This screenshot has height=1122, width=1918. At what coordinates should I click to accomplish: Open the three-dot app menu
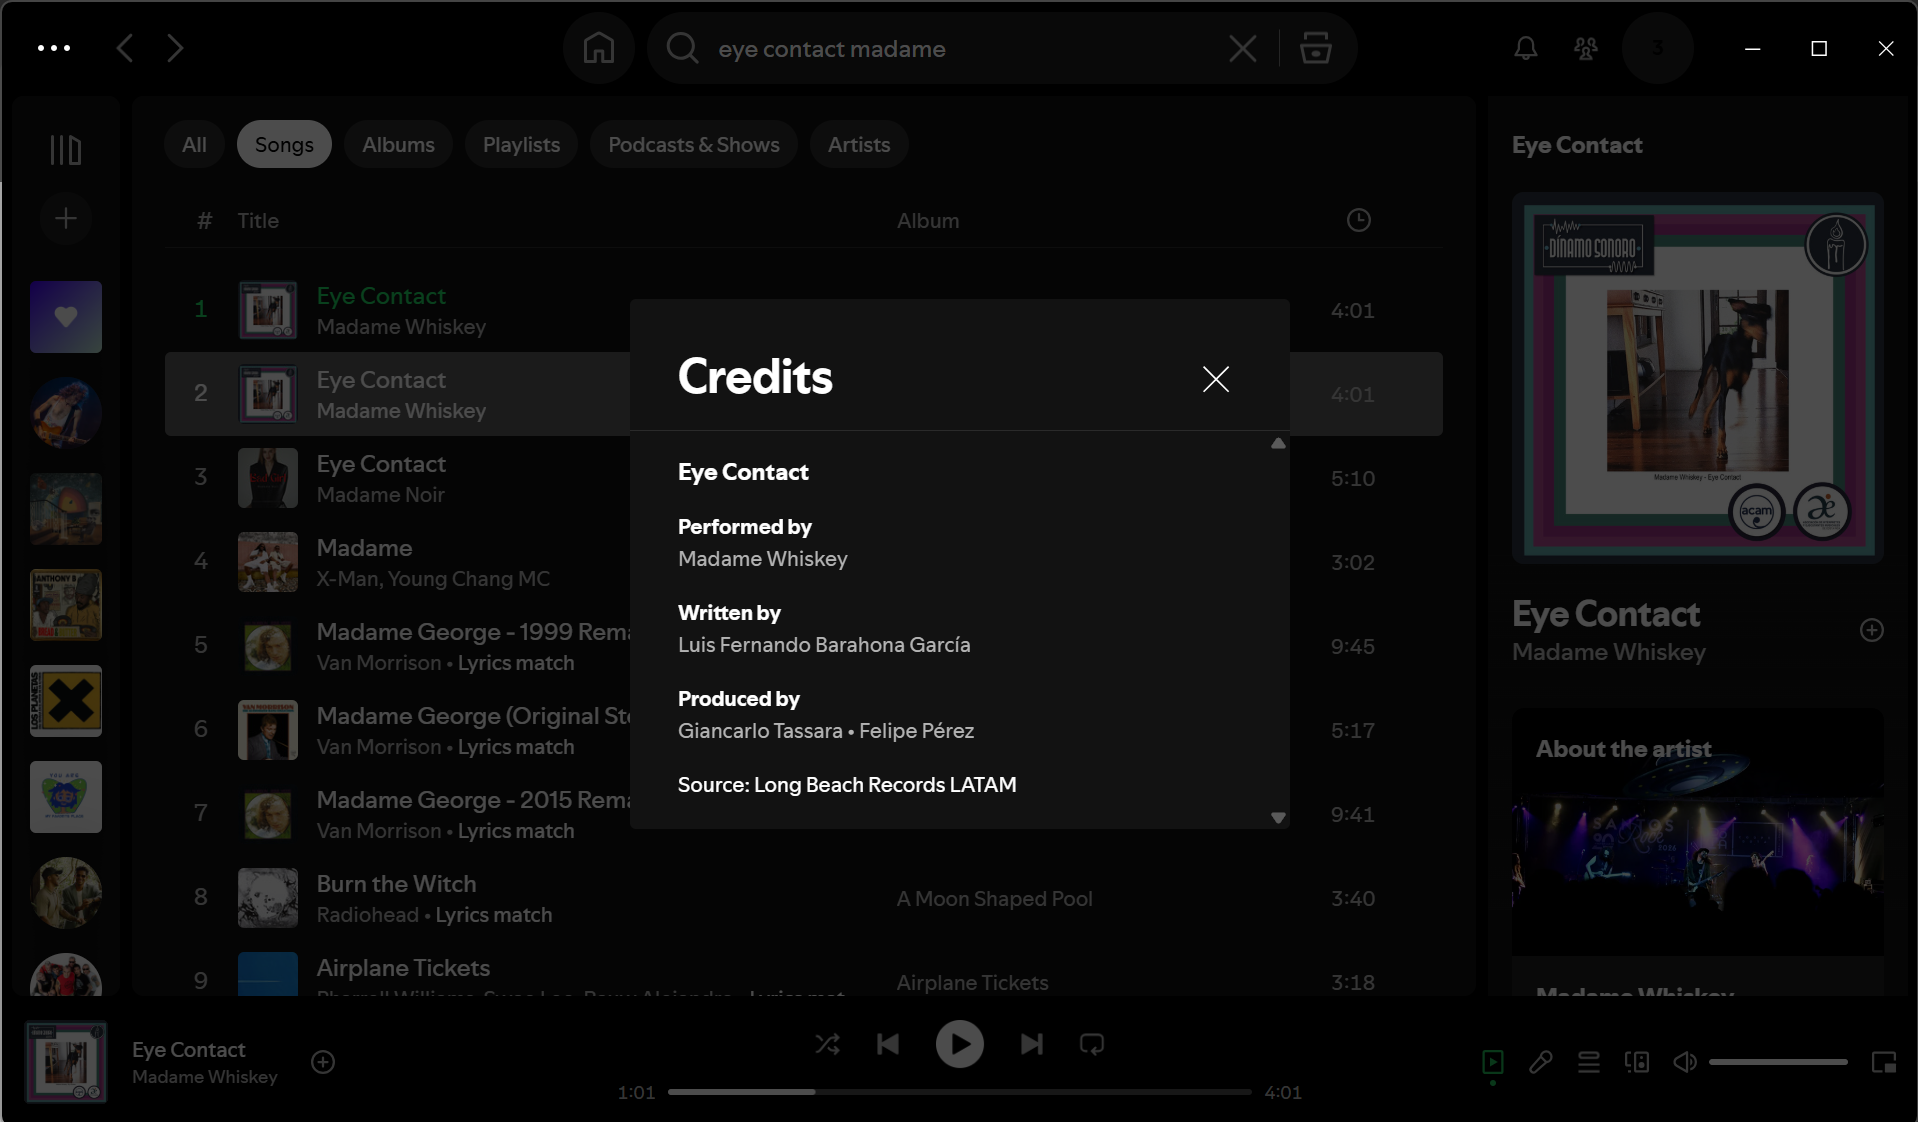pyautogui.click(x=54, y=48)
